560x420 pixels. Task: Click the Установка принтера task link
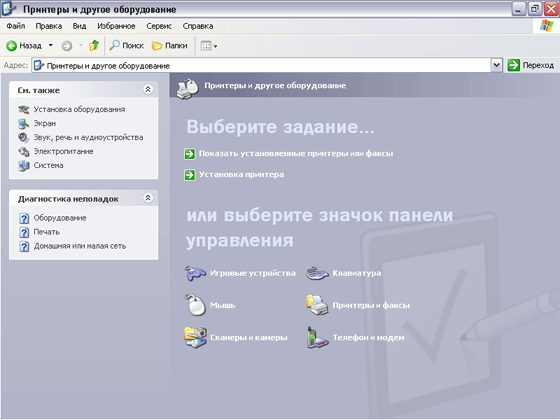[x=241, y=175]
